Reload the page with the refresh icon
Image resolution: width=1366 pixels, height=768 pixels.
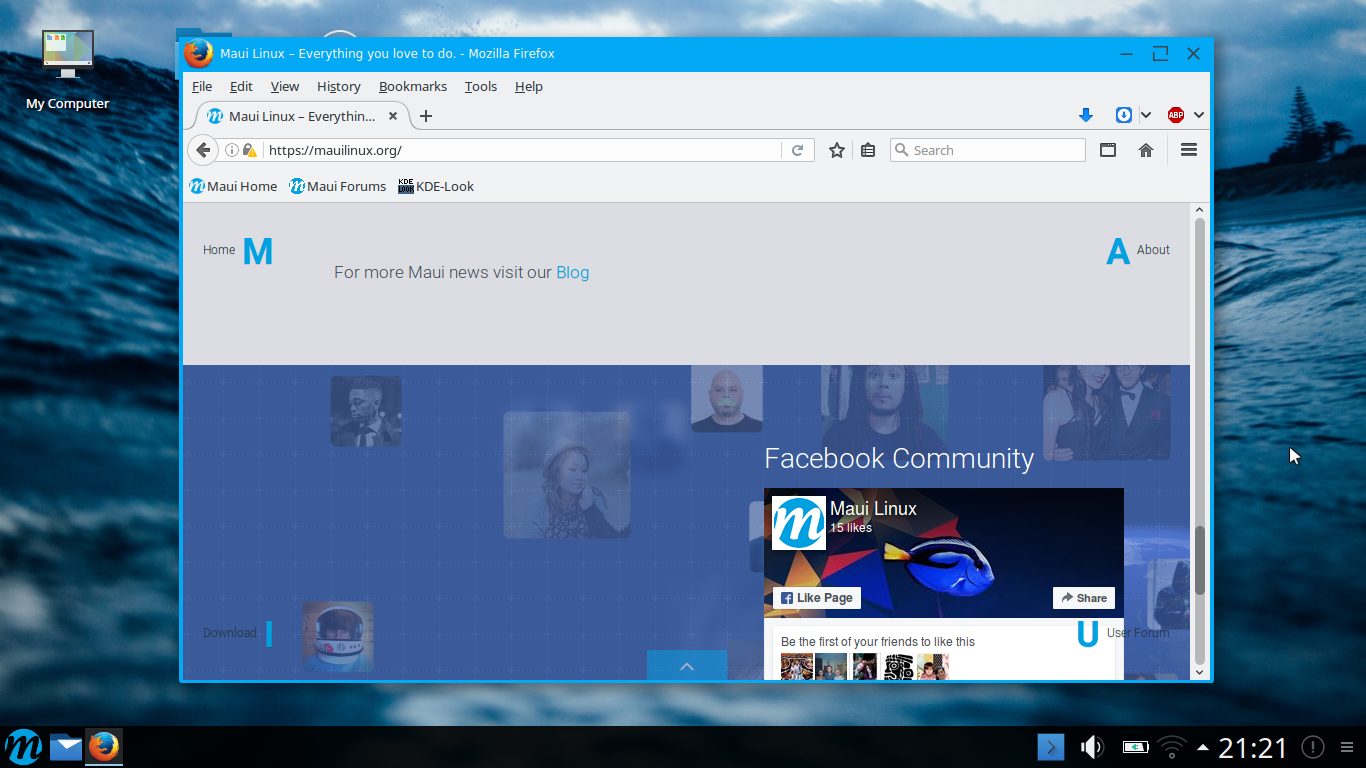coord(797,150)
